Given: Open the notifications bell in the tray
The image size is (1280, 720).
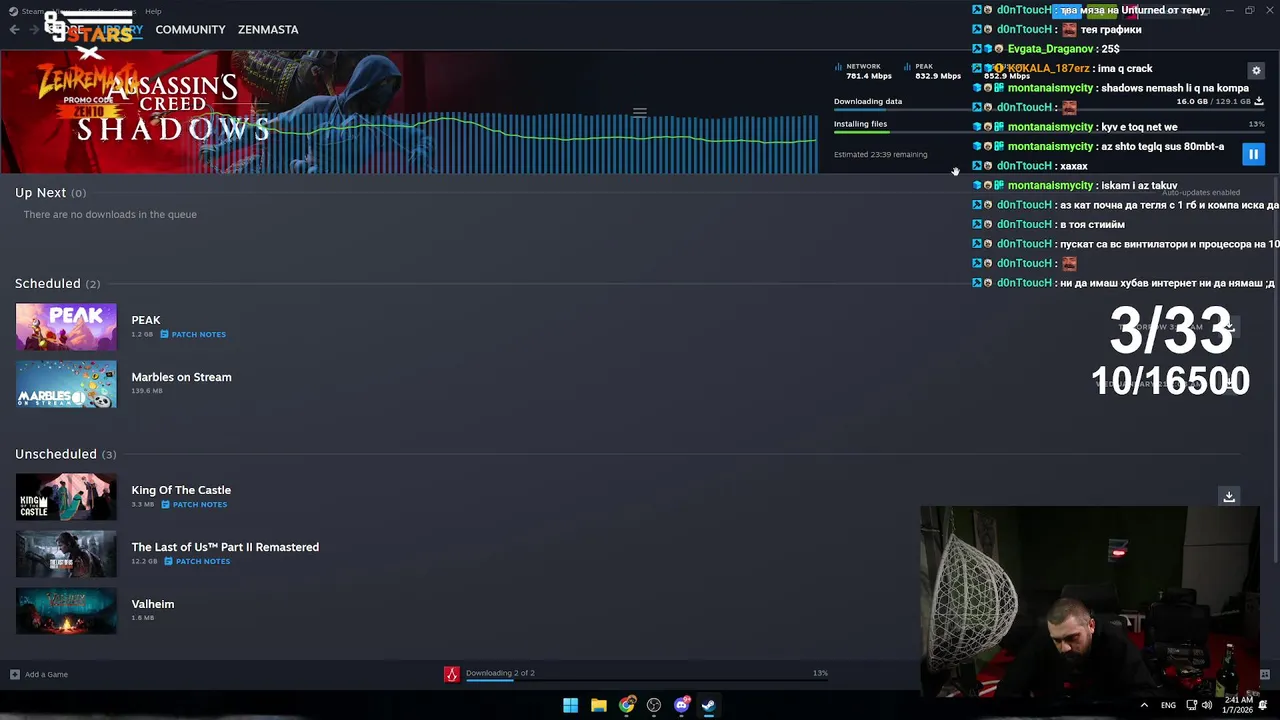Looking at the screenshot, I should (1263, 705).
